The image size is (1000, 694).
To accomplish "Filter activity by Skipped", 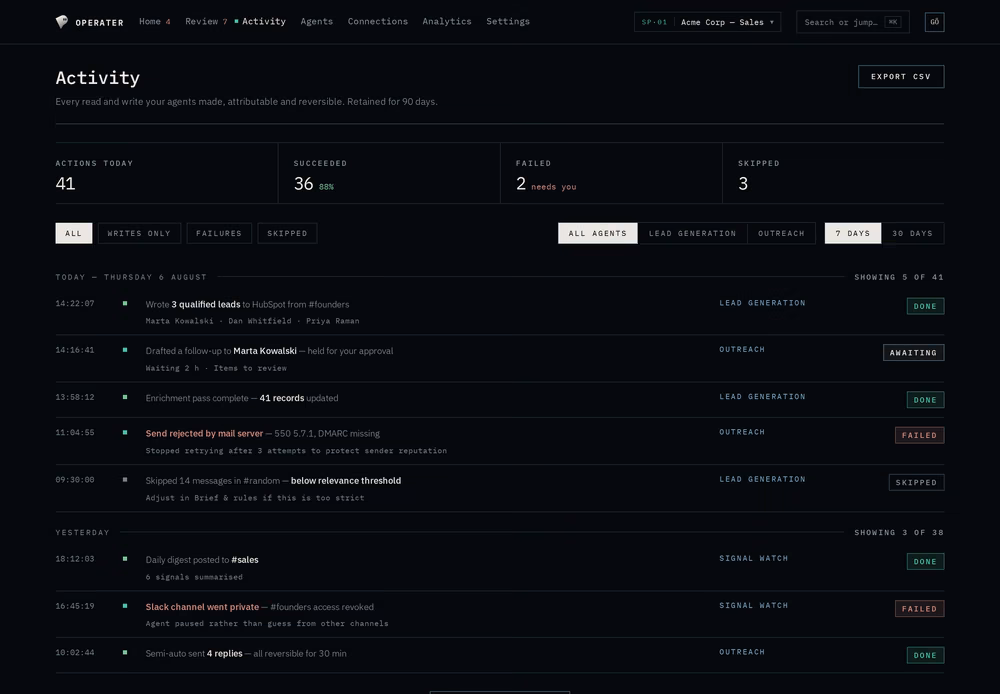I will (287, 233).
